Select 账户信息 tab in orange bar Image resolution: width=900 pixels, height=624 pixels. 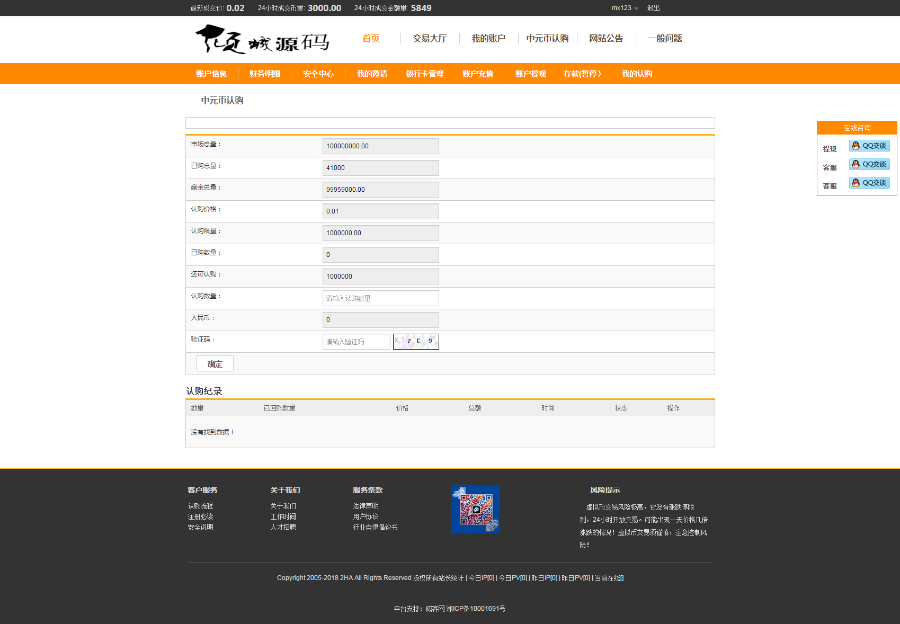click(211, 73)
